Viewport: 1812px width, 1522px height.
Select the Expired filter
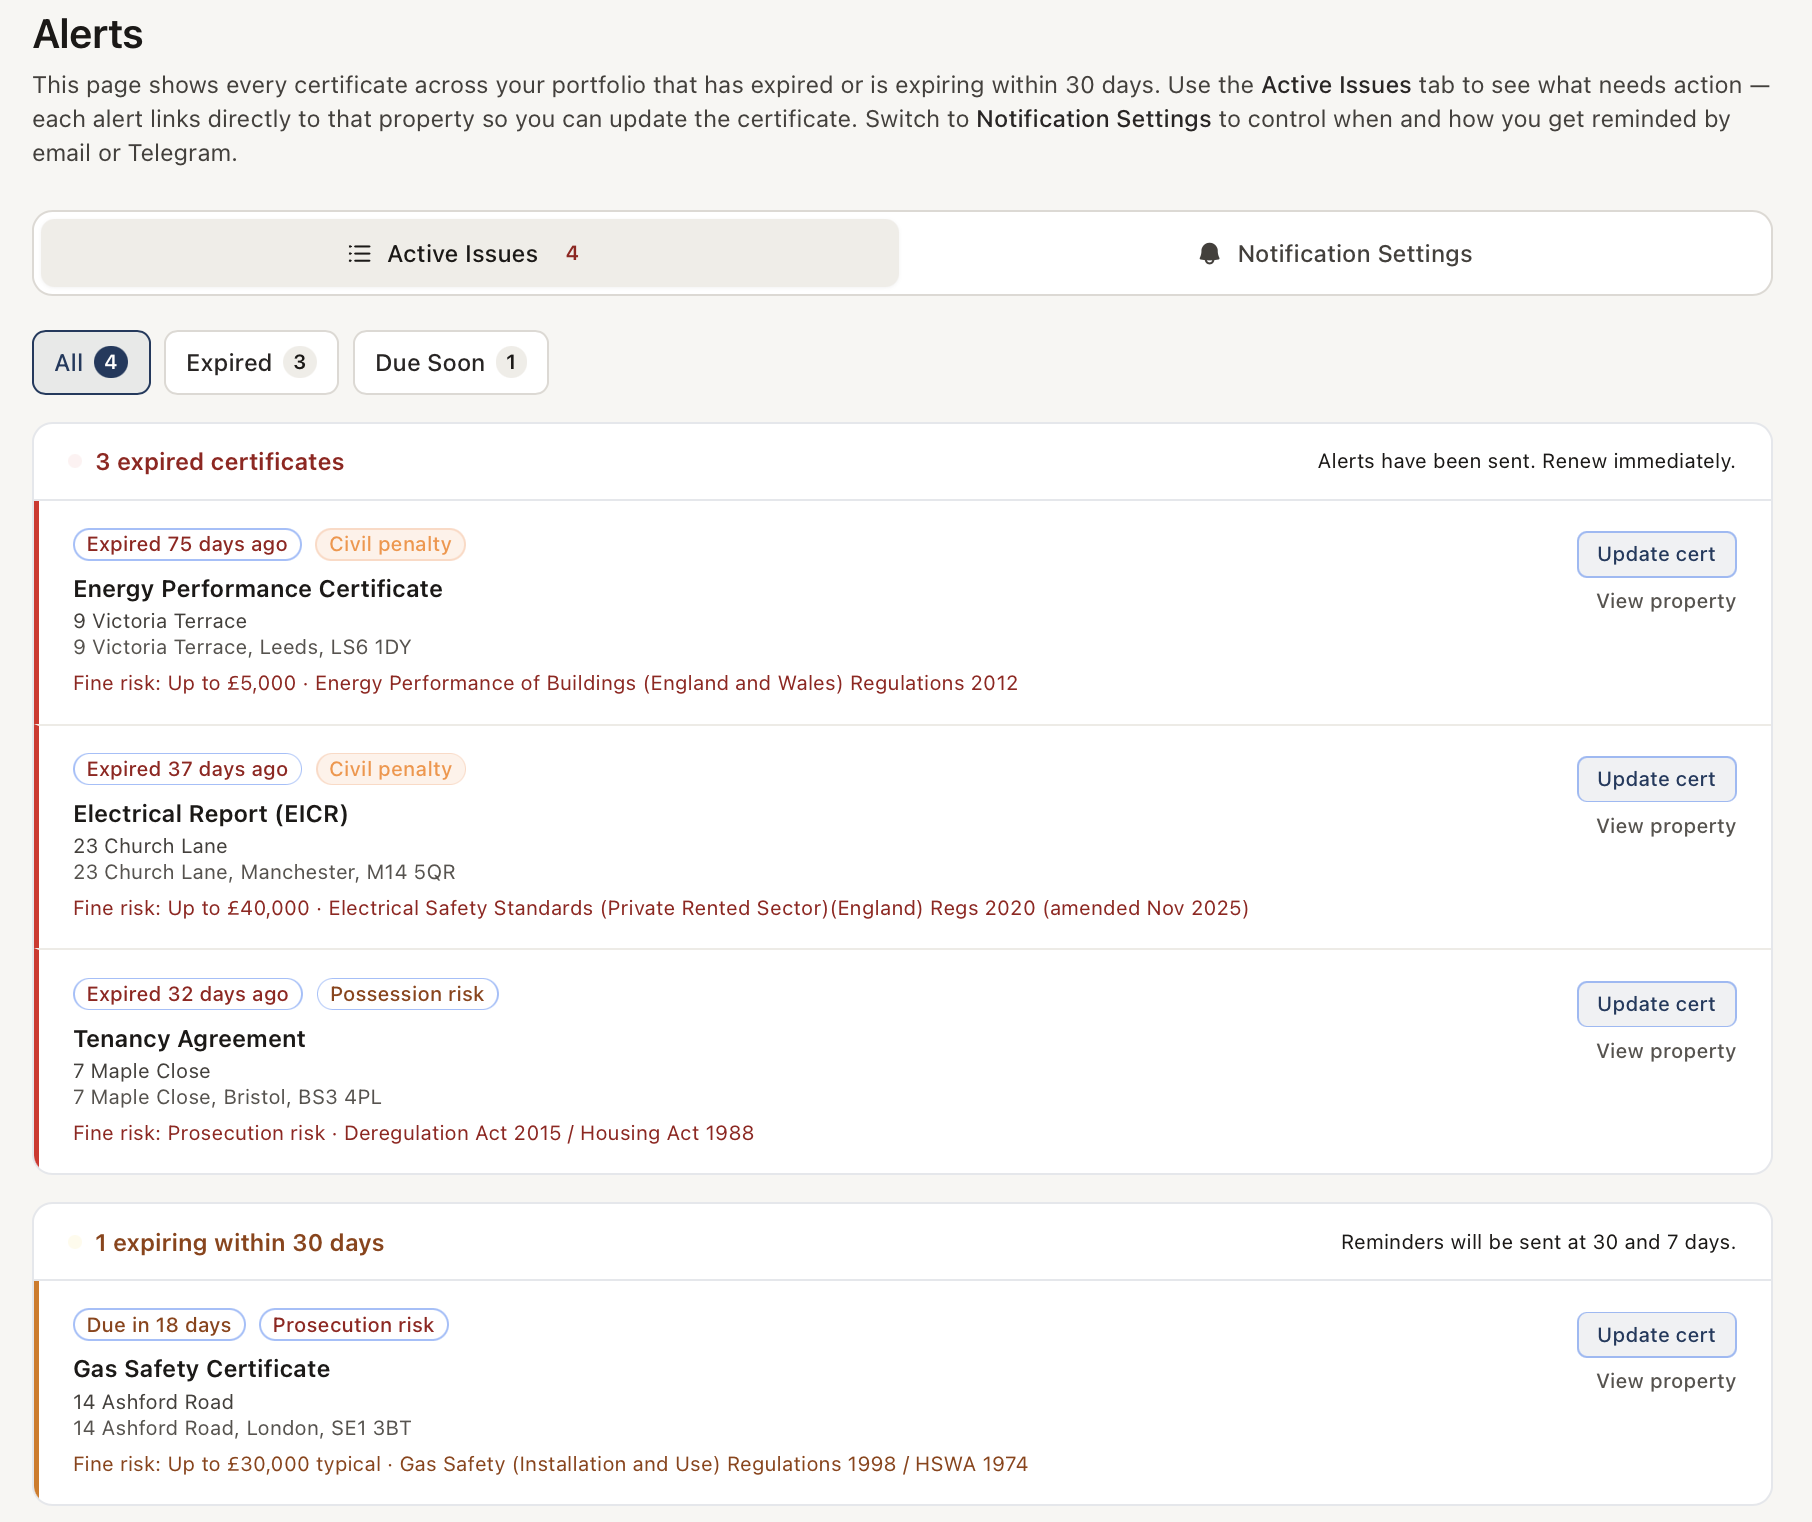pyautogui.click(x=250, y=362)
